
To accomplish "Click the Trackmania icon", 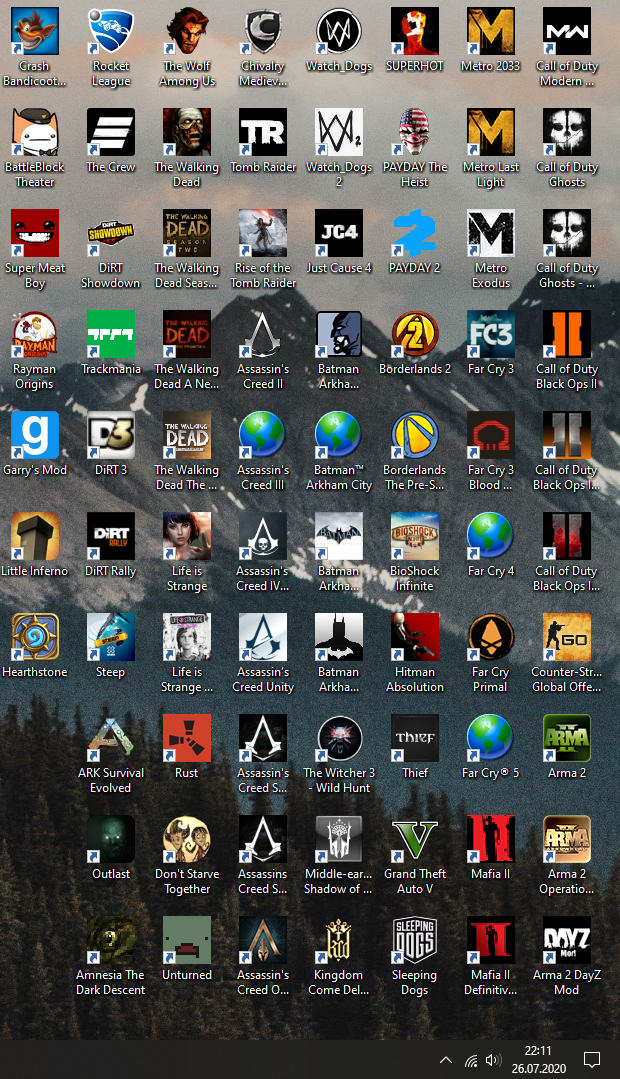I will [111, 334].
